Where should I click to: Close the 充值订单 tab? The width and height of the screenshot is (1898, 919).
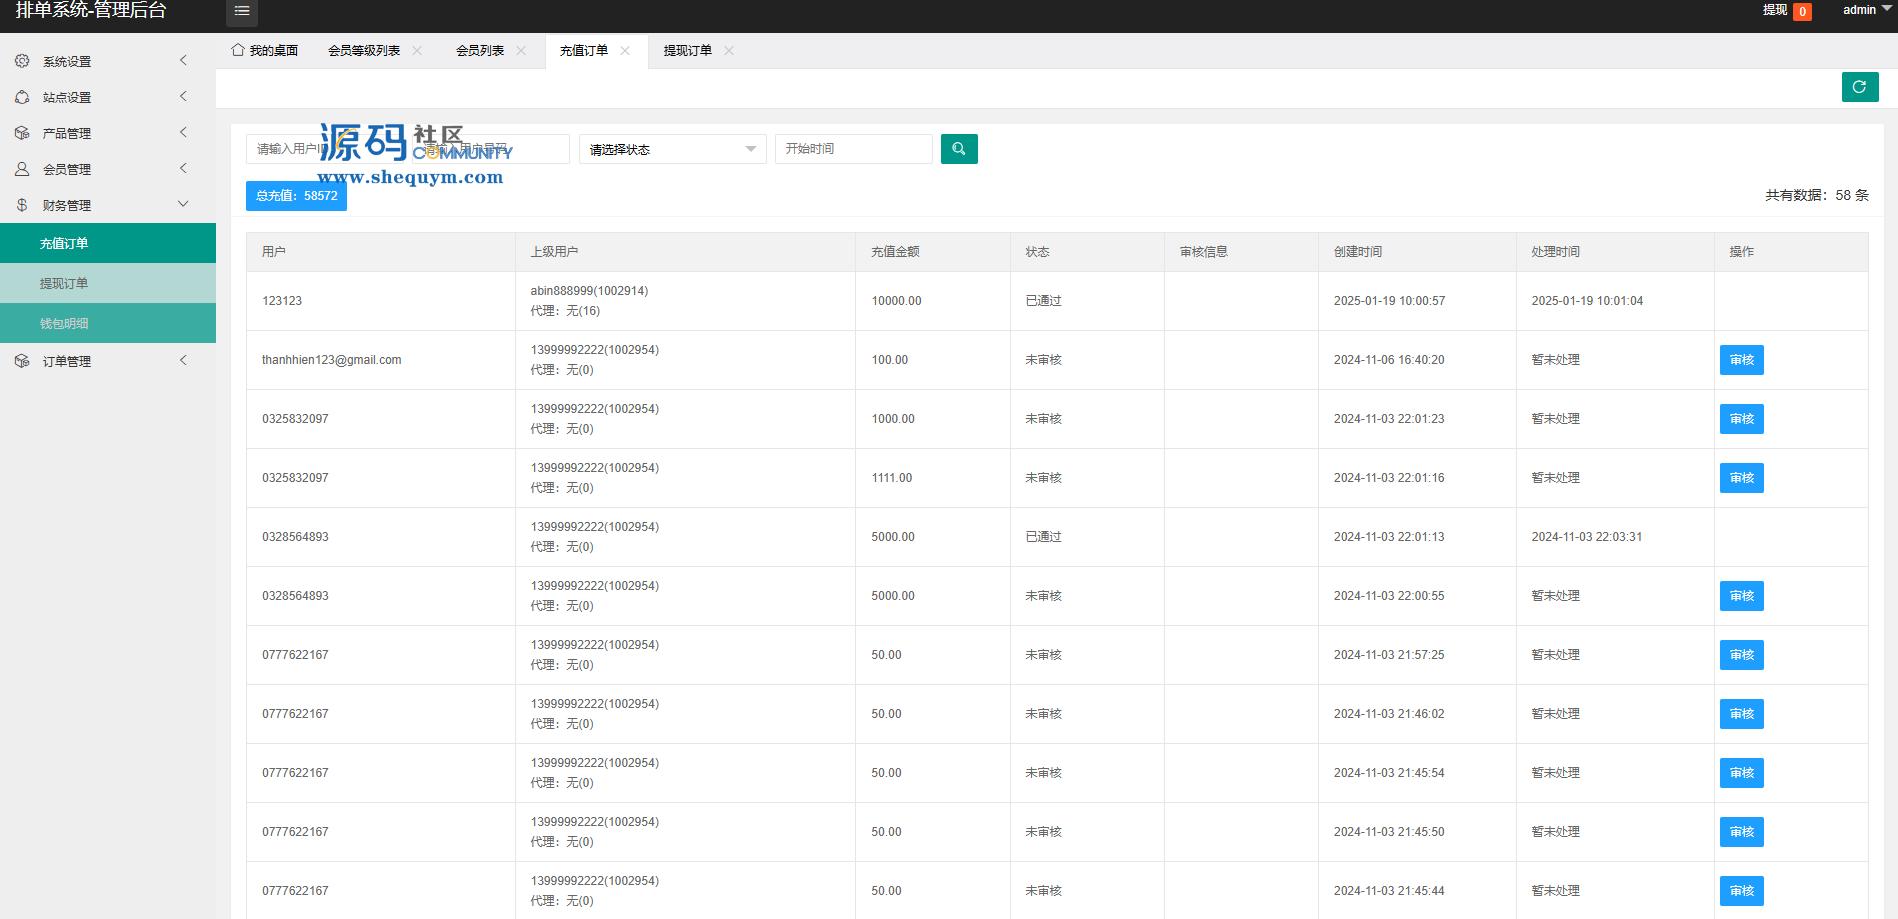tap(625, 51)
